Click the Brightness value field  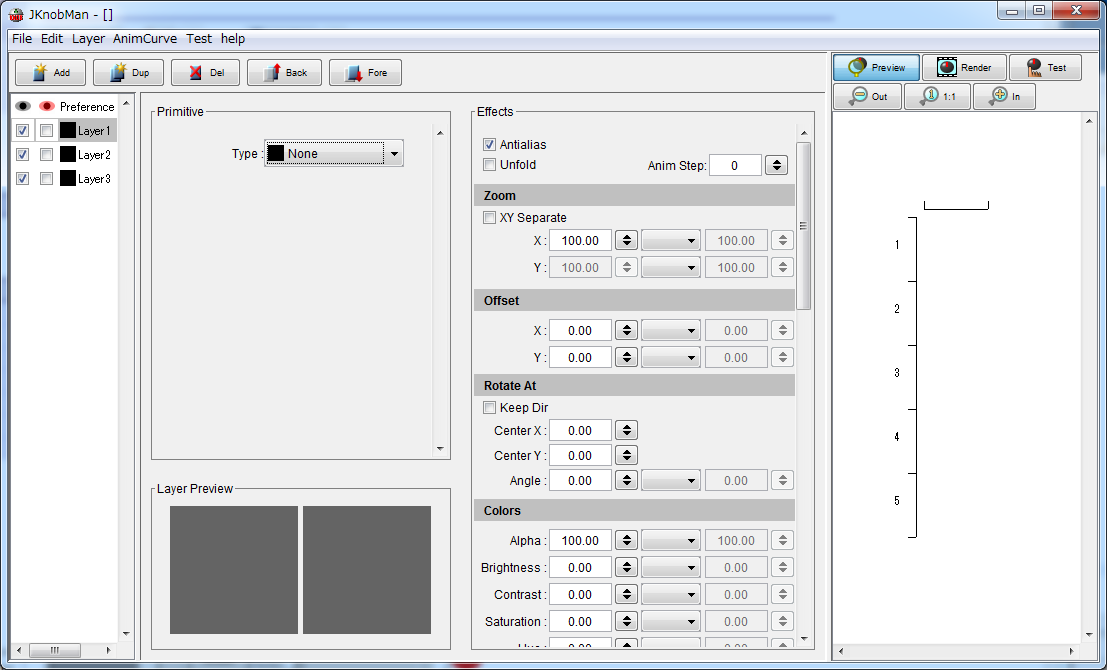coord(580,568)
